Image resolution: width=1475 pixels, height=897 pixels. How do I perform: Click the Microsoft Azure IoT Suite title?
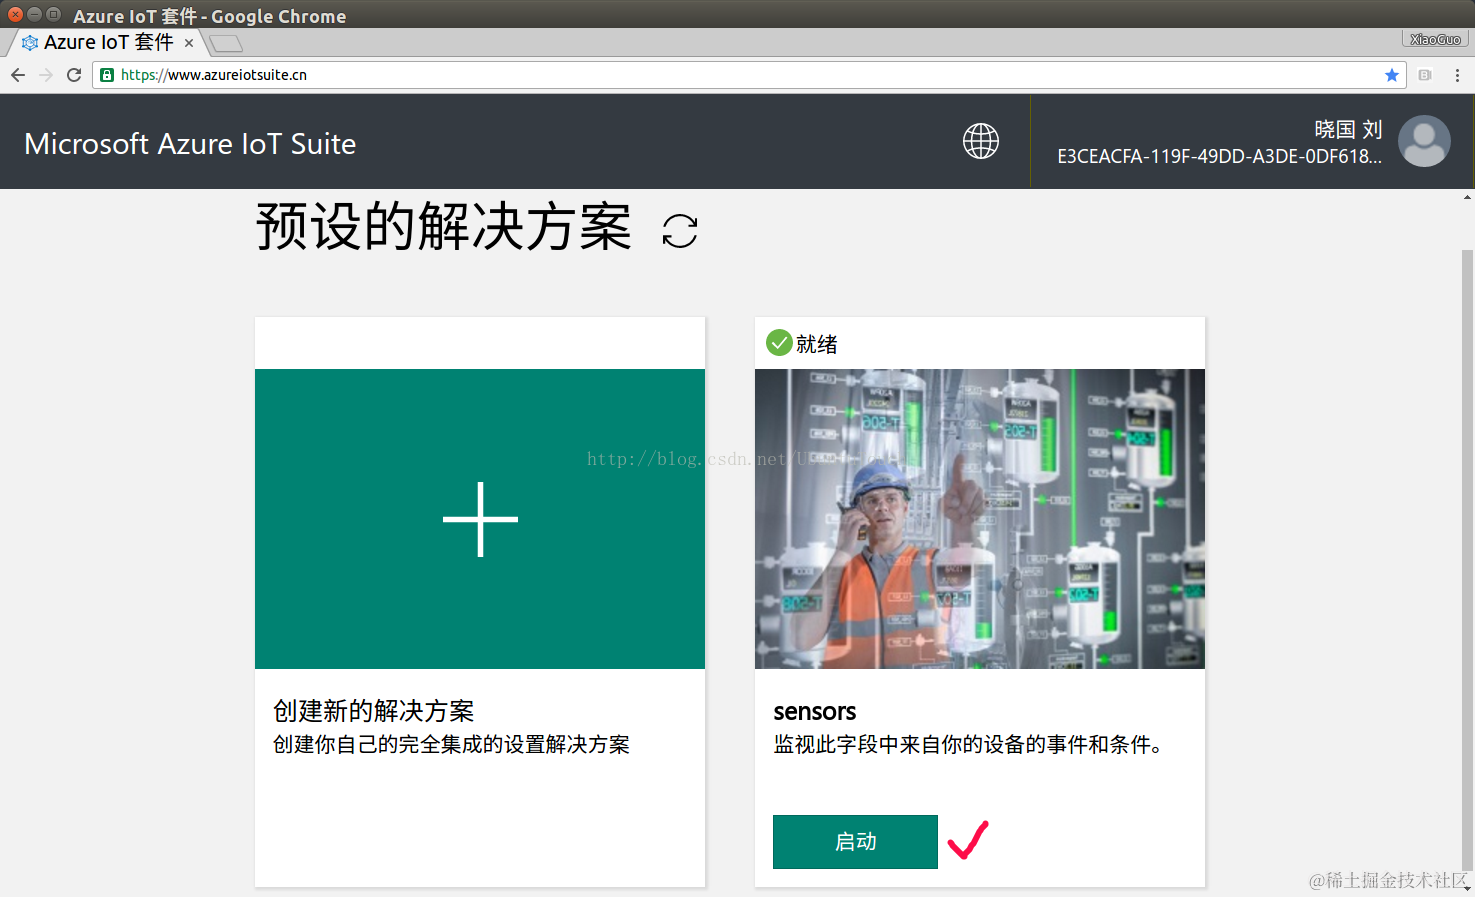point(190,144)
